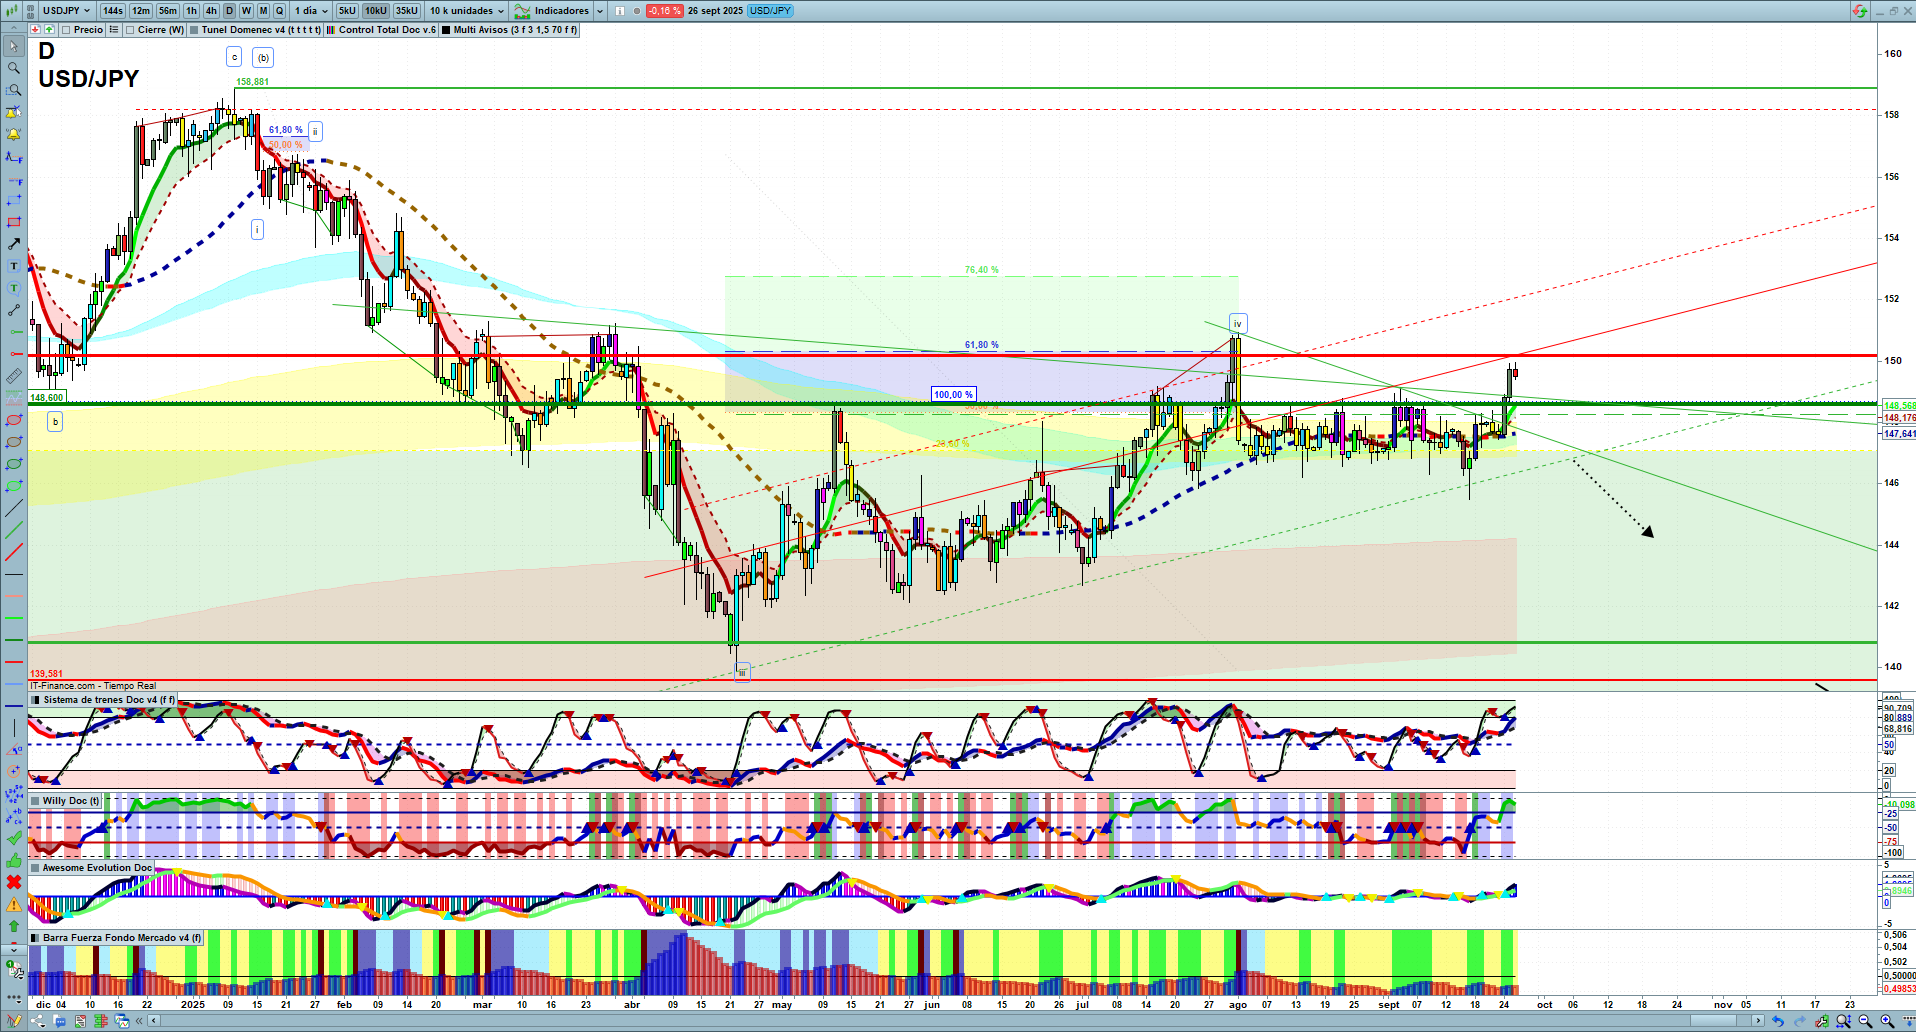Select the black arrow drawing tool
Viewport: 1916px width, 1032px height.
(14, 244)
